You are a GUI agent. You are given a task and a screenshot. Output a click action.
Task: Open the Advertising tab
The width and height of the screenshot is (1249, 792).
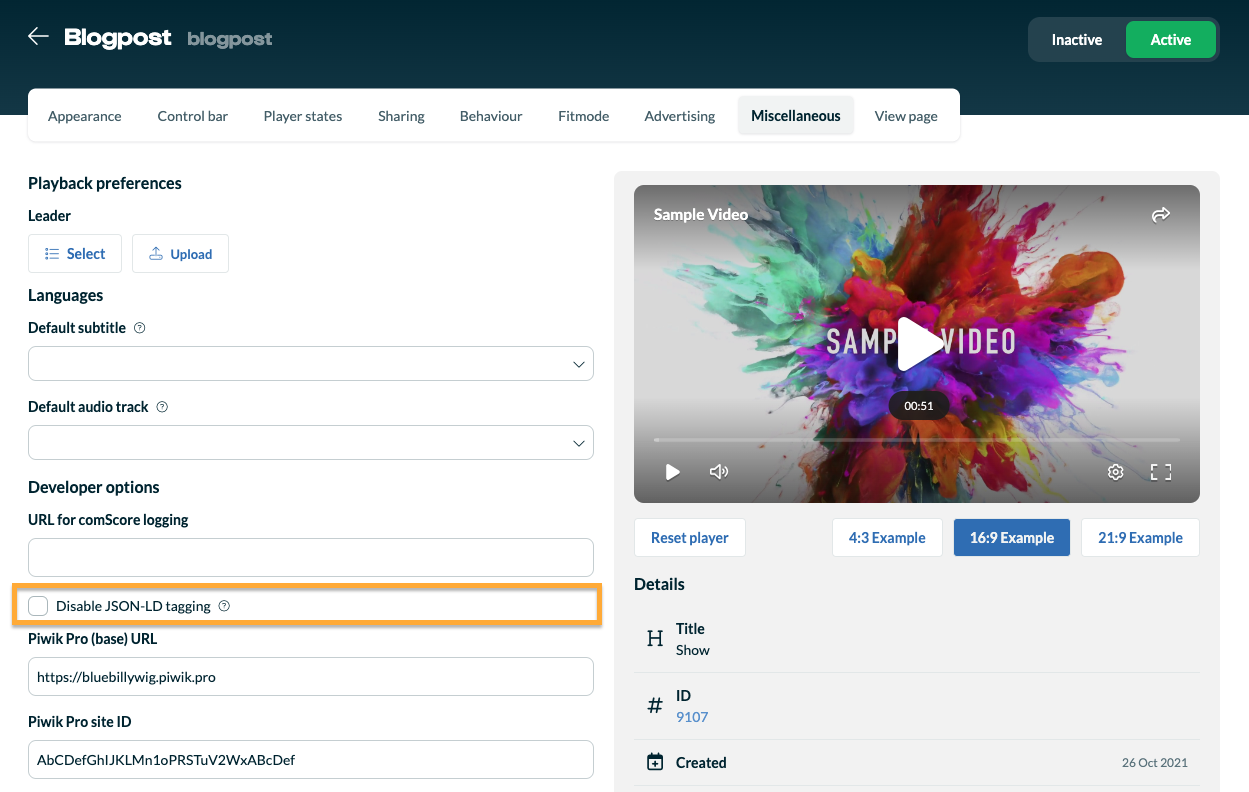(679, 116)
